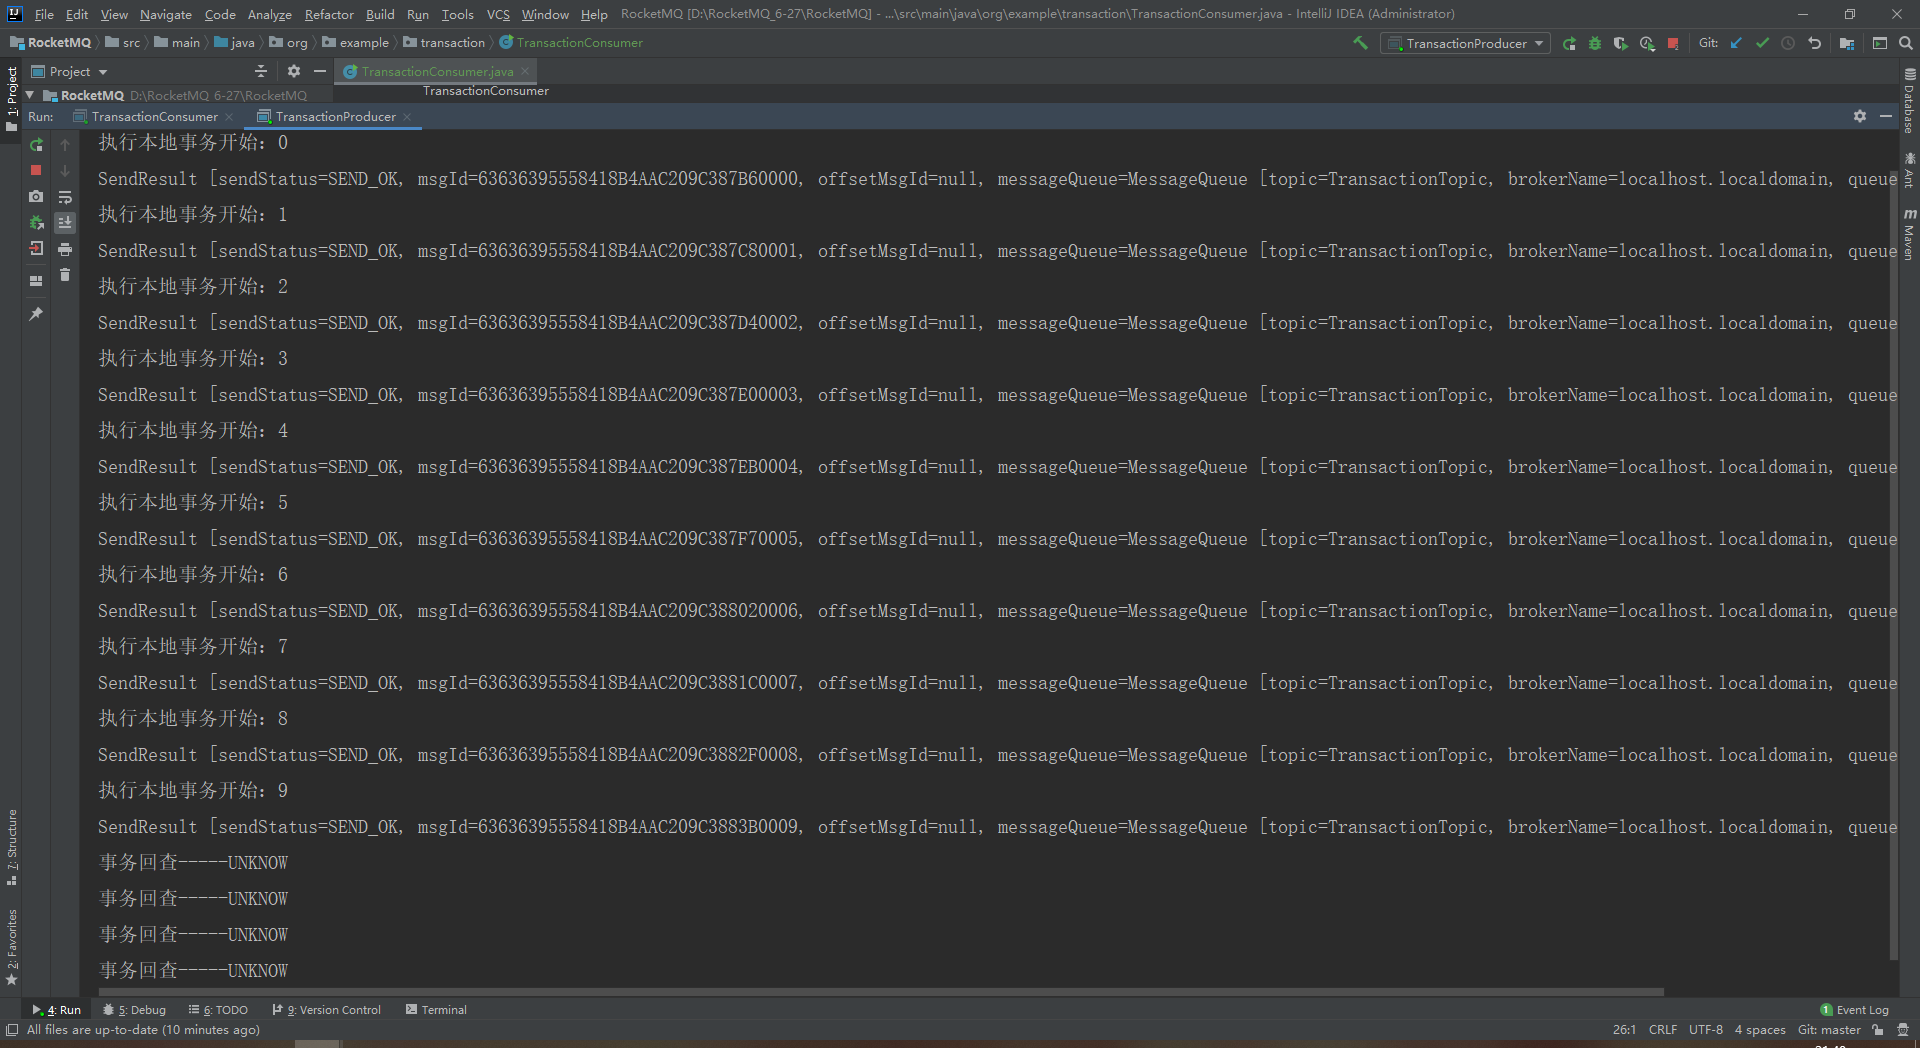This screenshot has width=1920, height=1048.
Task: Open the Project view dropdown
Action: point(69,72)
